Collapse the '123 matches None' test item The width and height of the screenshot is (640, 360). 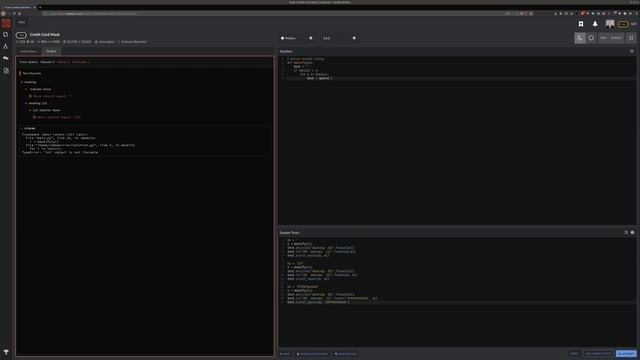[x=44, y=110]
